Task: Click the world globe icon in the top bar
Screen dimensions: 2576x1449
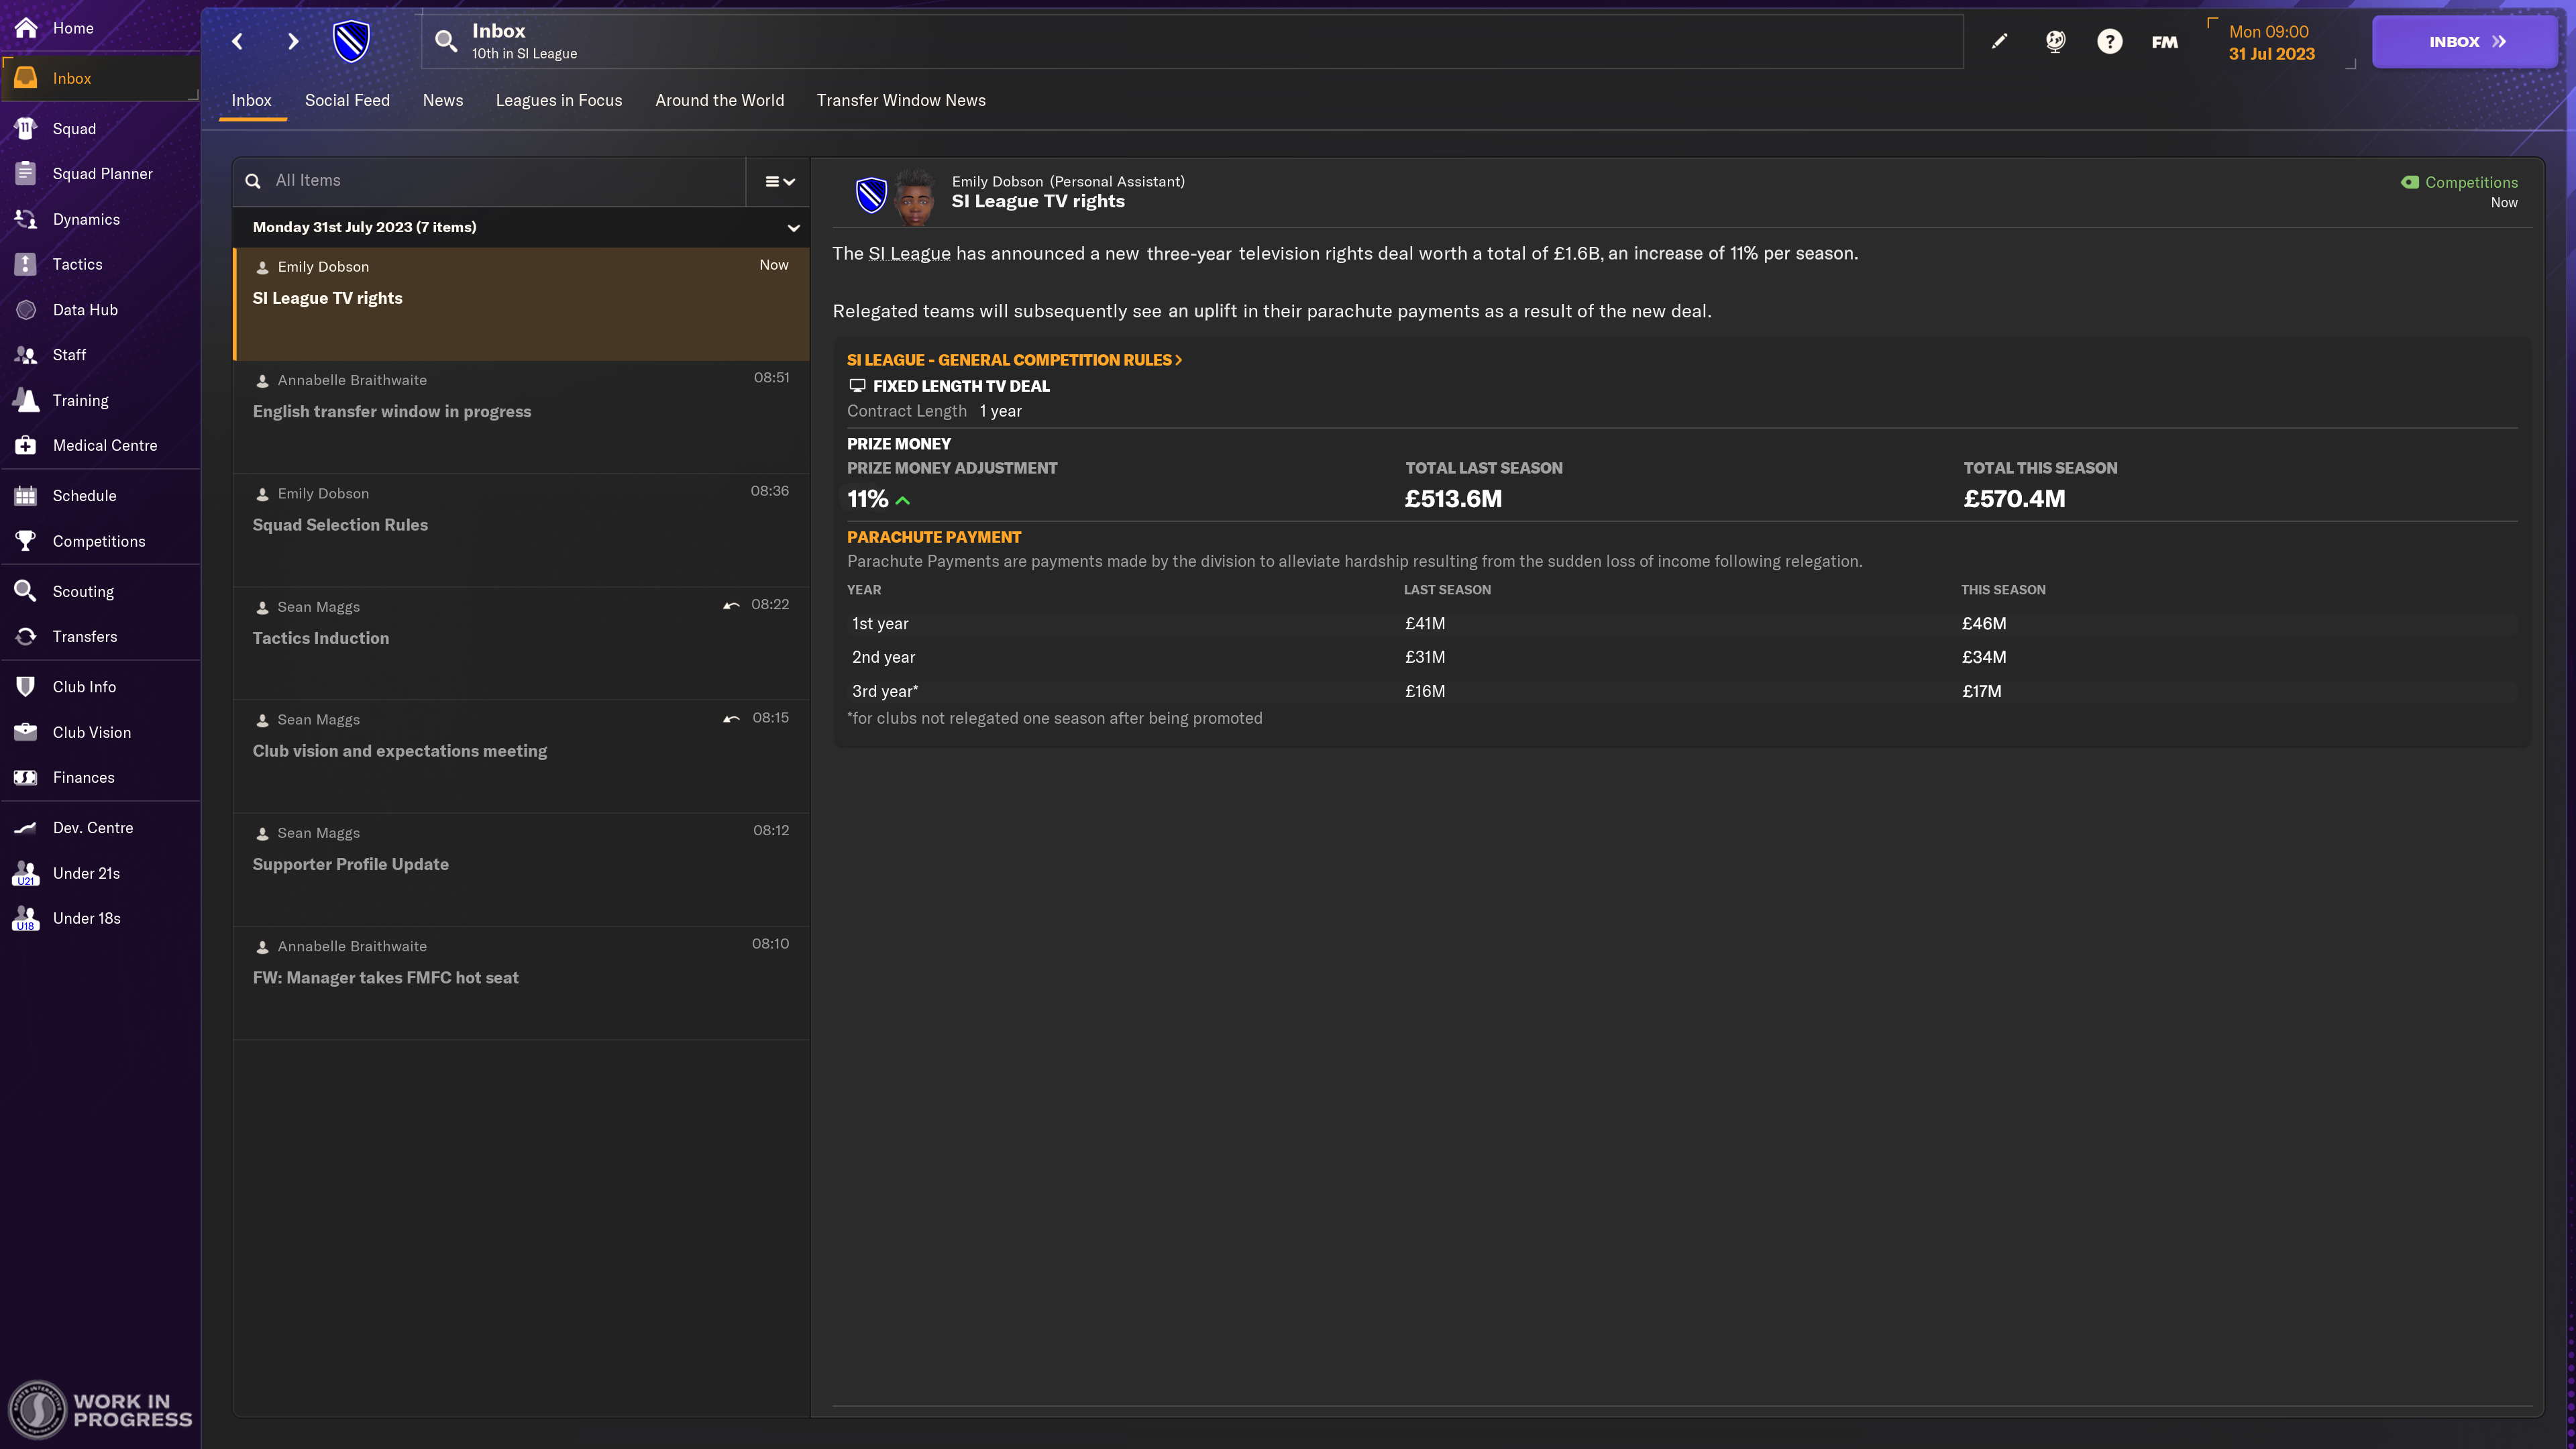Action: 2055,41
